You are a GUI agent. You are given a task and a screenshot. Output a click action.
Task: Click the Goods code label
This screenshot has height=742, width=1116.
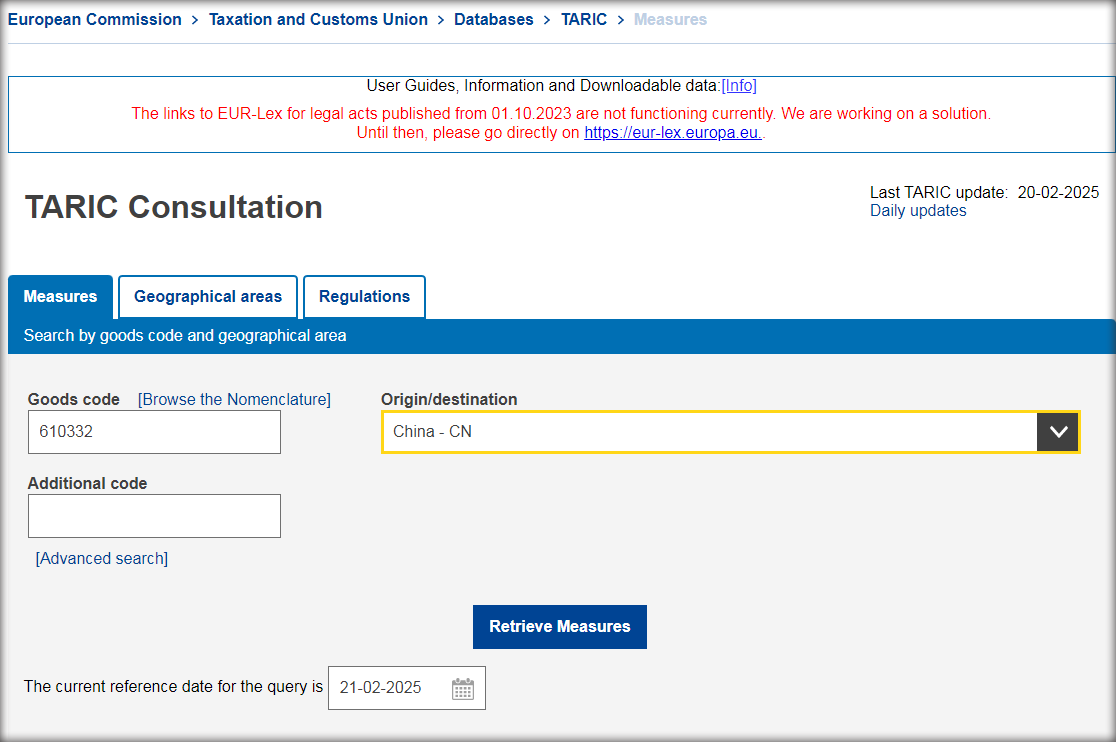74,400
